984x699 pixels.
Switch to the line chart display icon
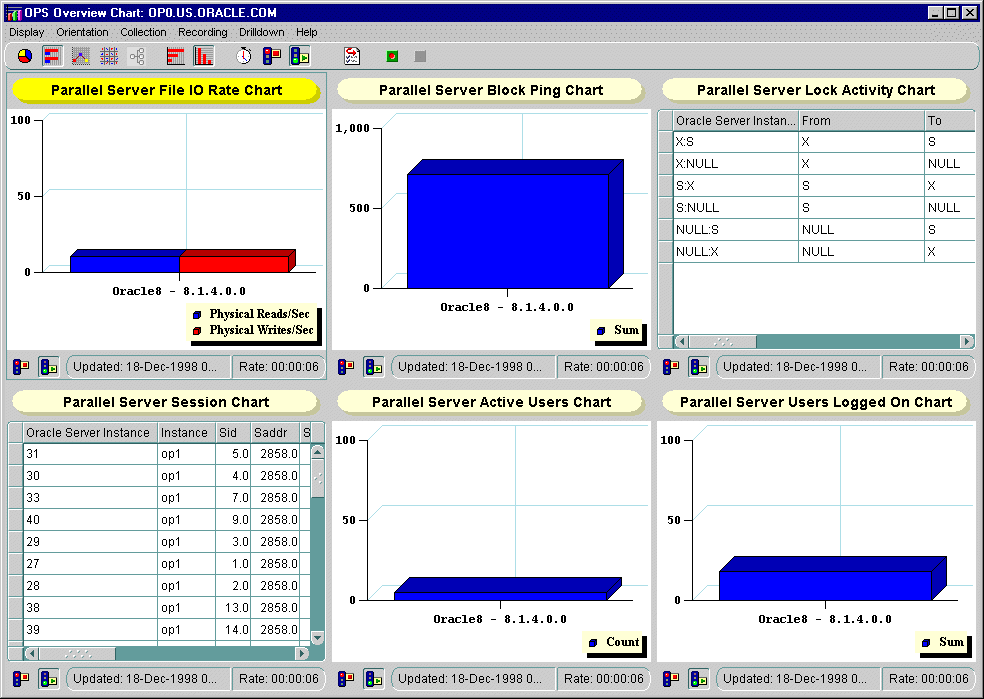(x=81, y=56)
